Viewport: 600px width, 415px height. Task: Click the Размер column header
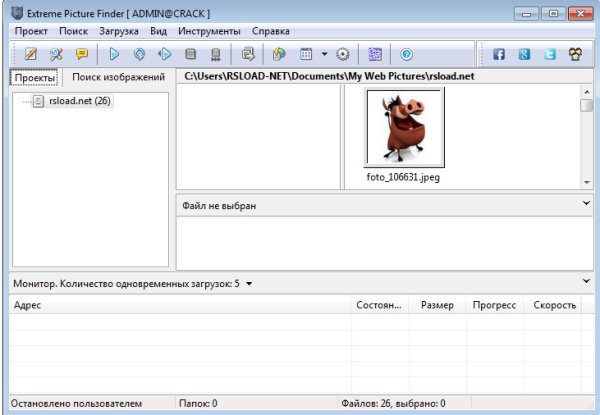pyautogui.click(x=437, y=305)
